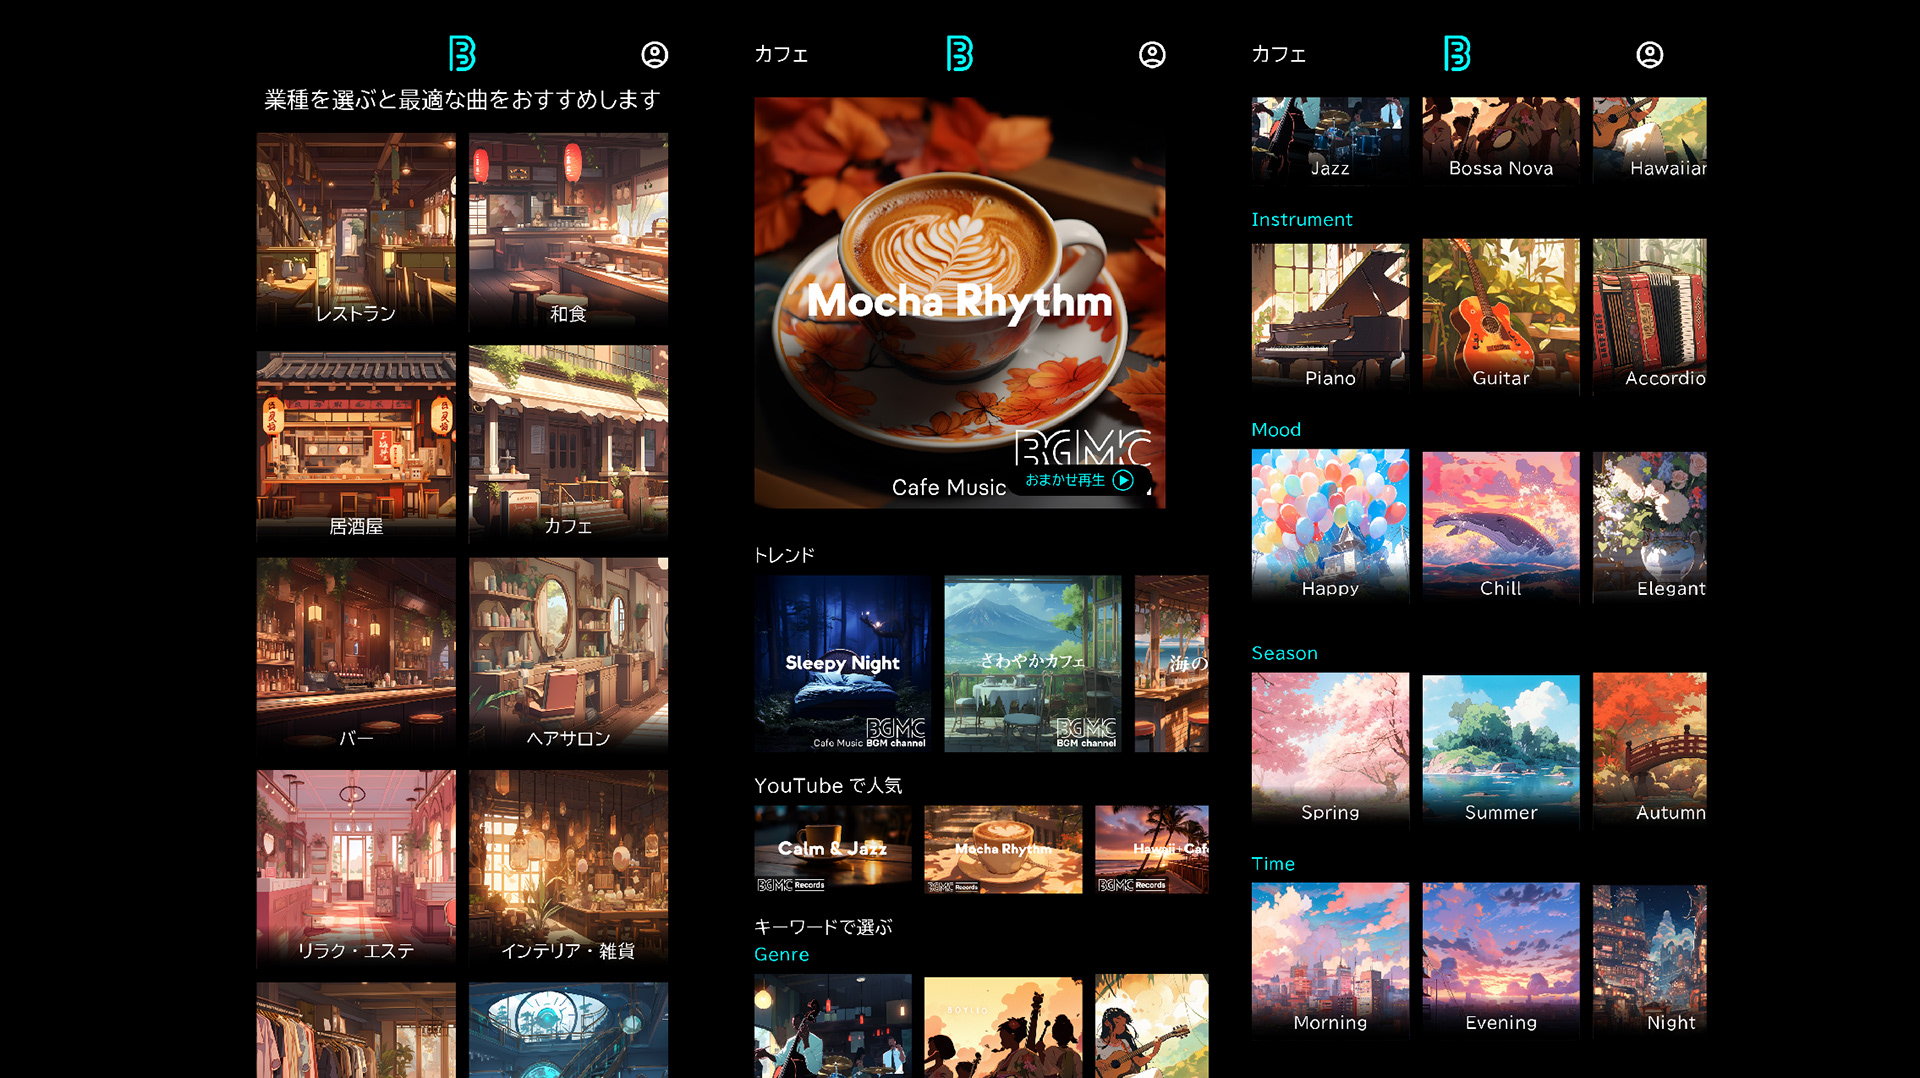
Task: Choose the Night time card
Action: tap(1650, 960)
